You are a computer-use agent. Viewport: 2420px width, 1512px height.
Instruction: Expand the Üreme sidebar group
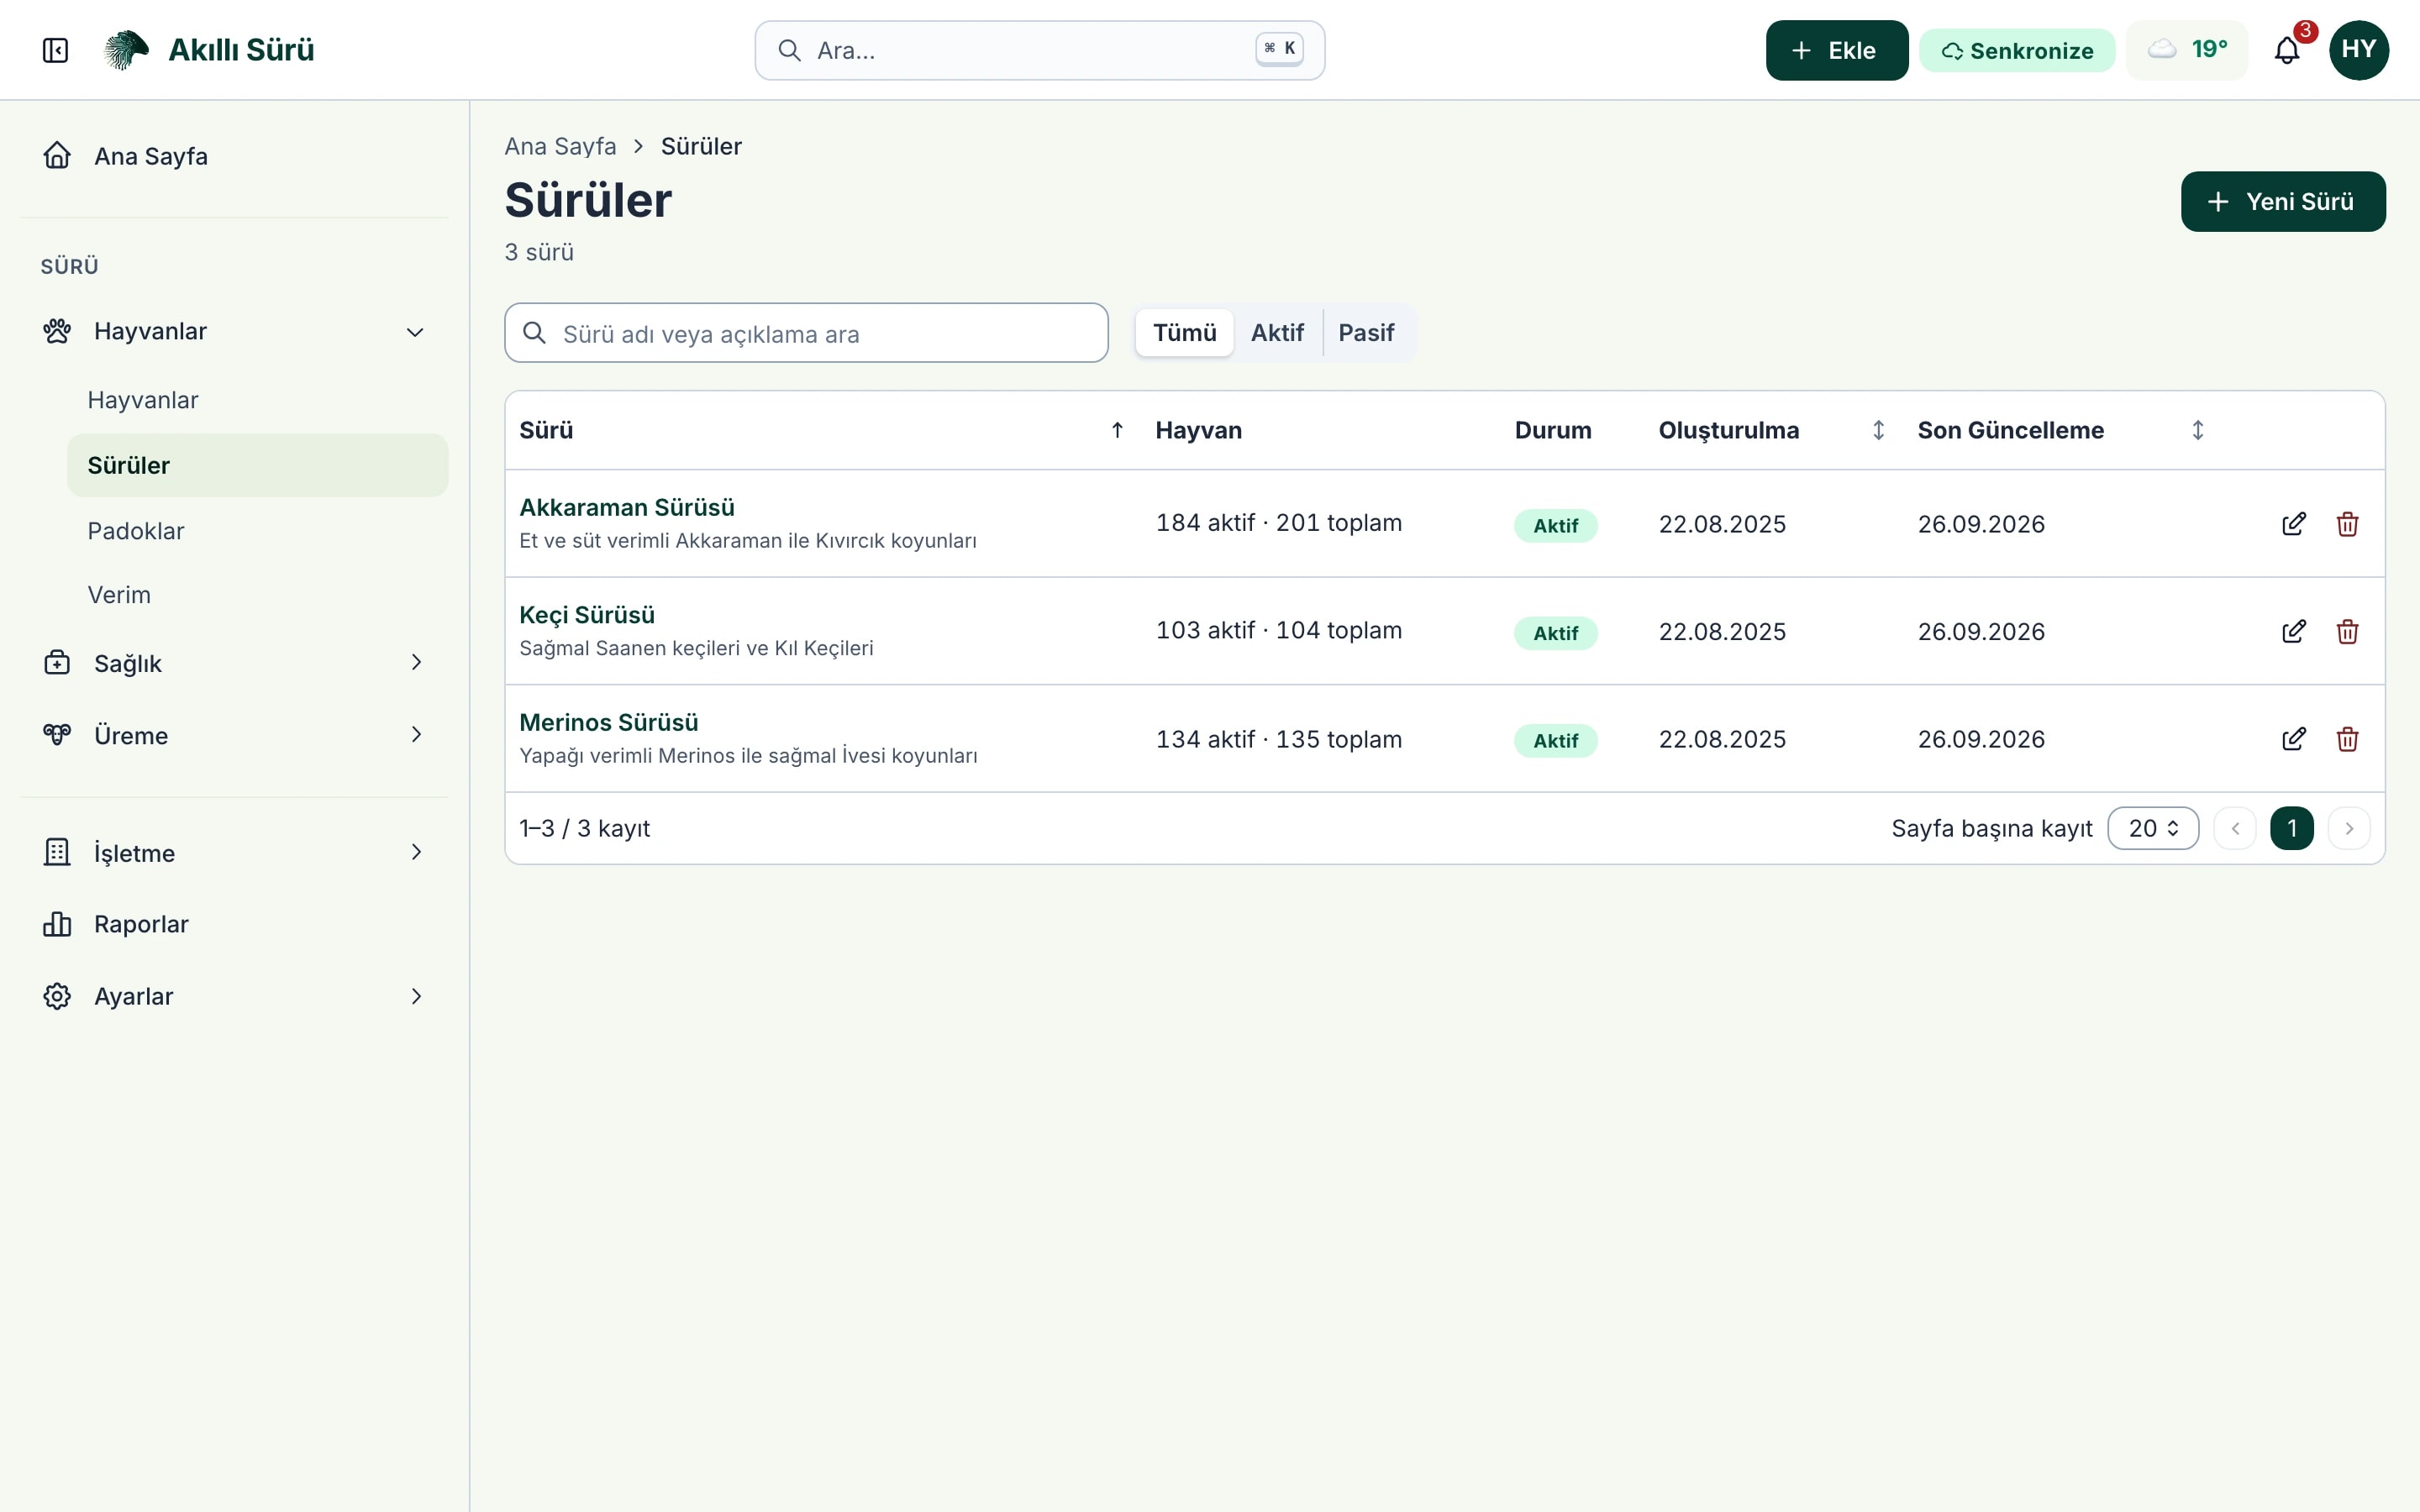(x=234, y=735)
